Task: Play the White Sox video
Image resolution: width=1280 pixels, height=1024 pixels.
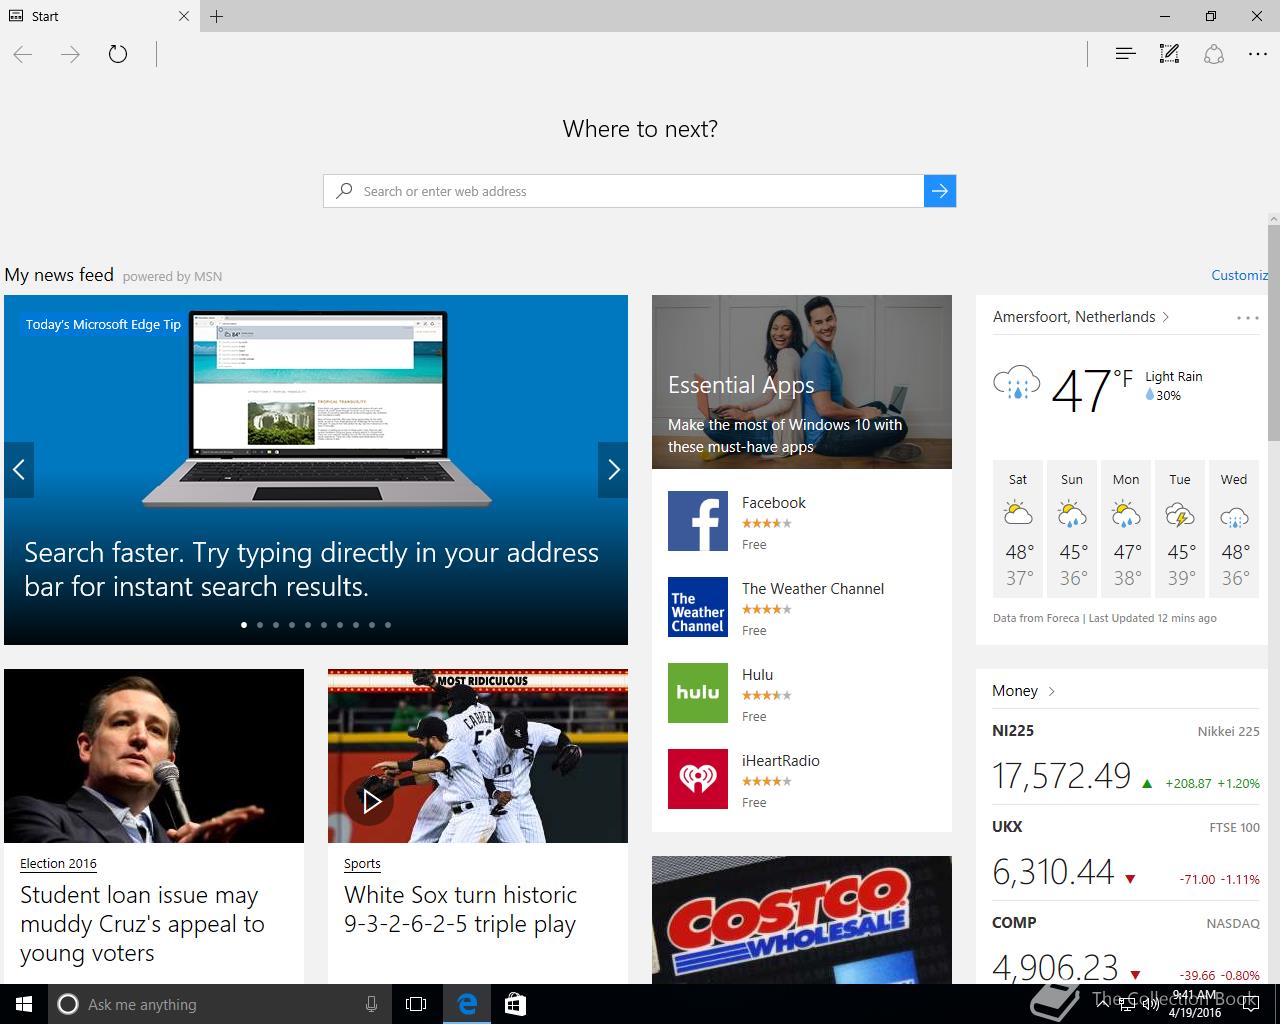Action: coord(371,801)
